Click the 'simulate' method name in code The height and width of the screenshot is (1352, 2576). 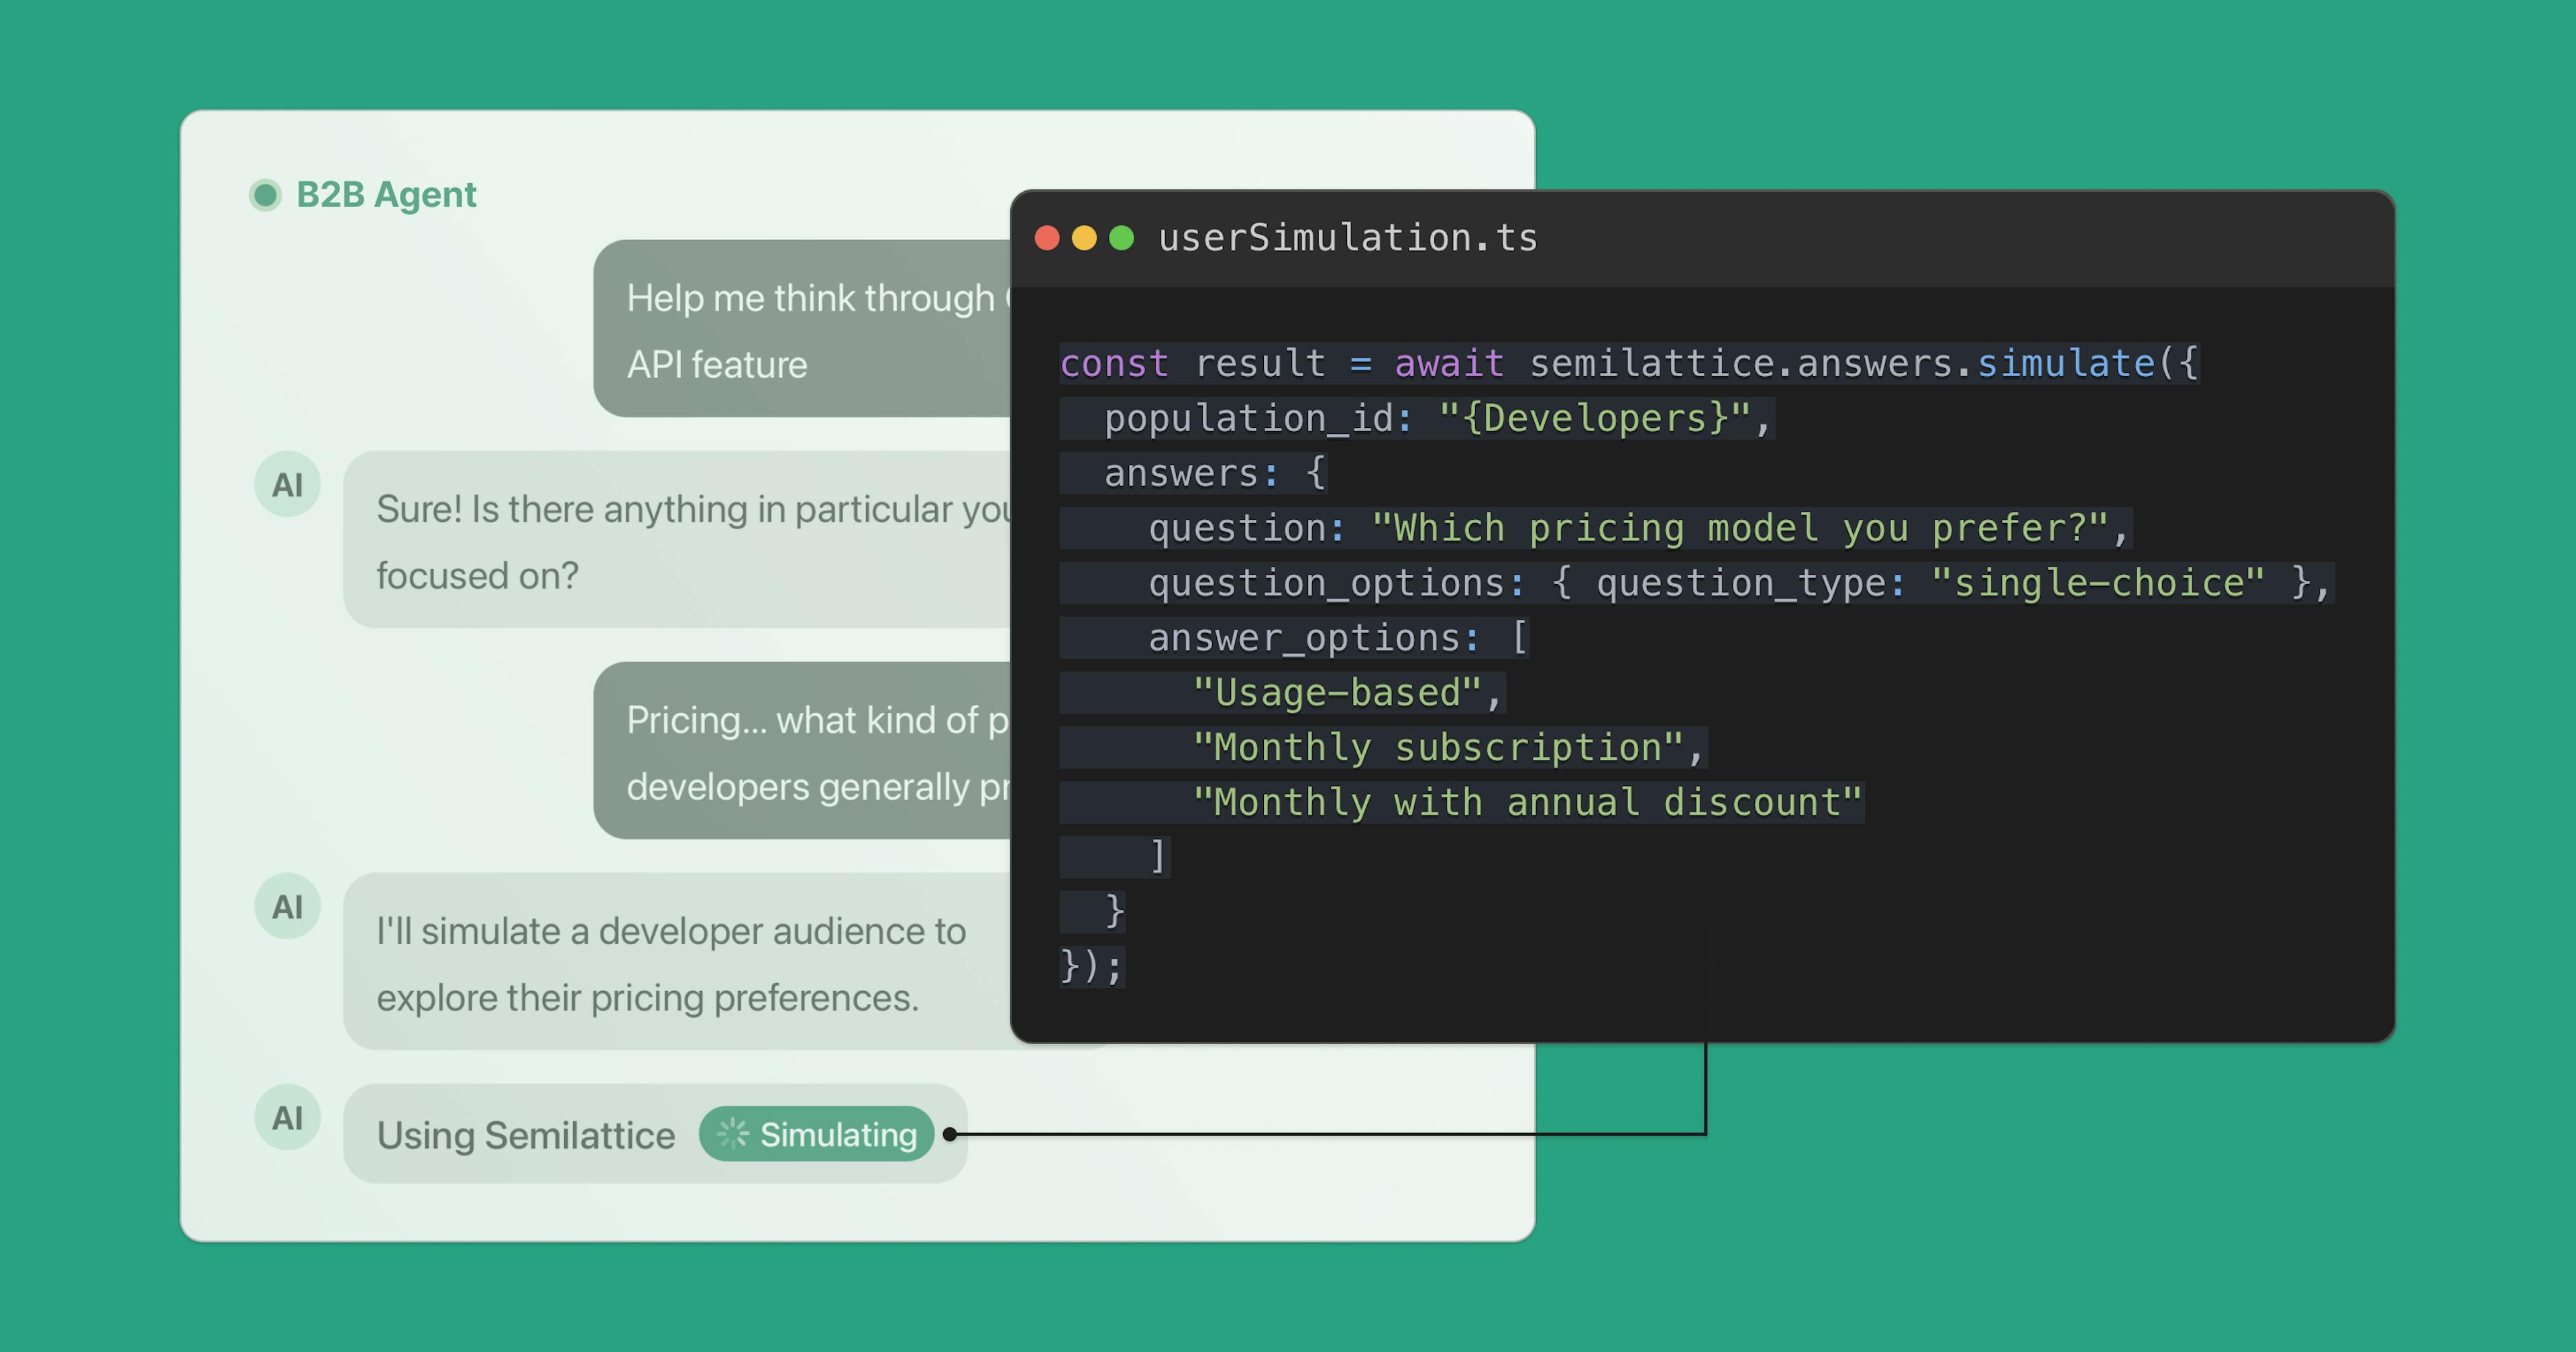pos(2066,364)
